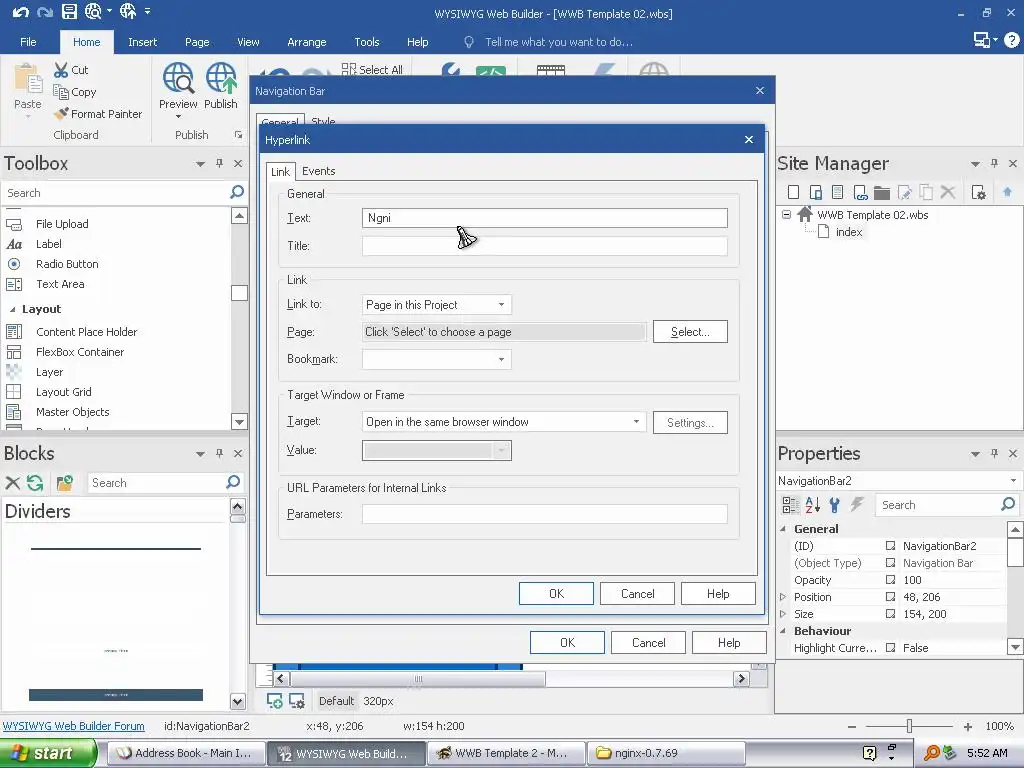Click the Cut scissors icon
1024x768 pixels.
tap(61, 69)
